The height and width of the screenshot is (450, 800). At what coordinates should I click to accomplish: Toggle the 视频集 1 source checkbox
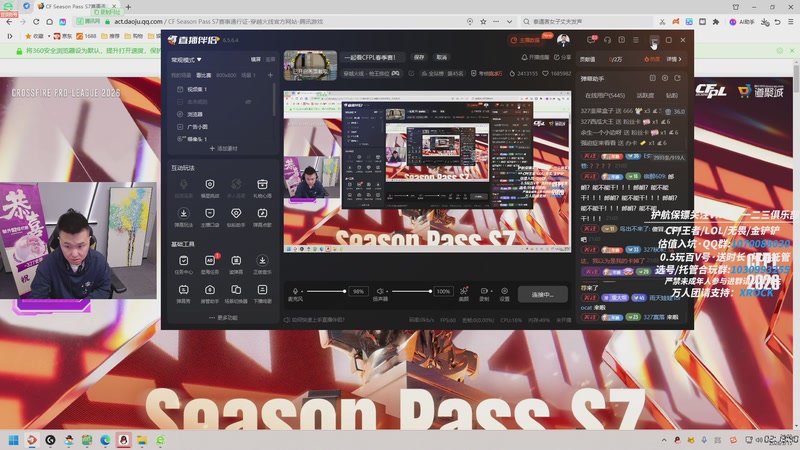(x=180, y=89)
